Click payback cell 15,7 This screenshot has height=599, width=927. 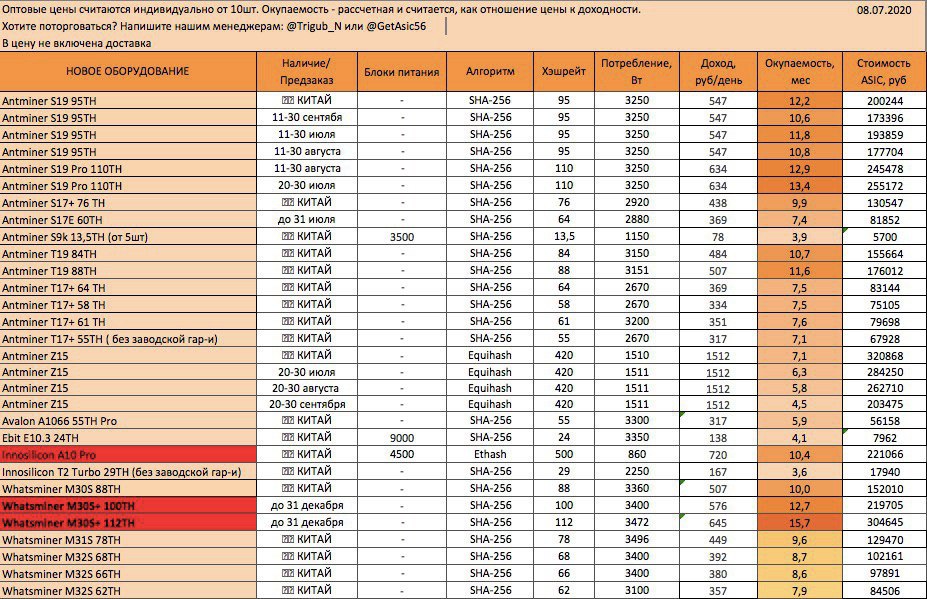coord(799,523)
